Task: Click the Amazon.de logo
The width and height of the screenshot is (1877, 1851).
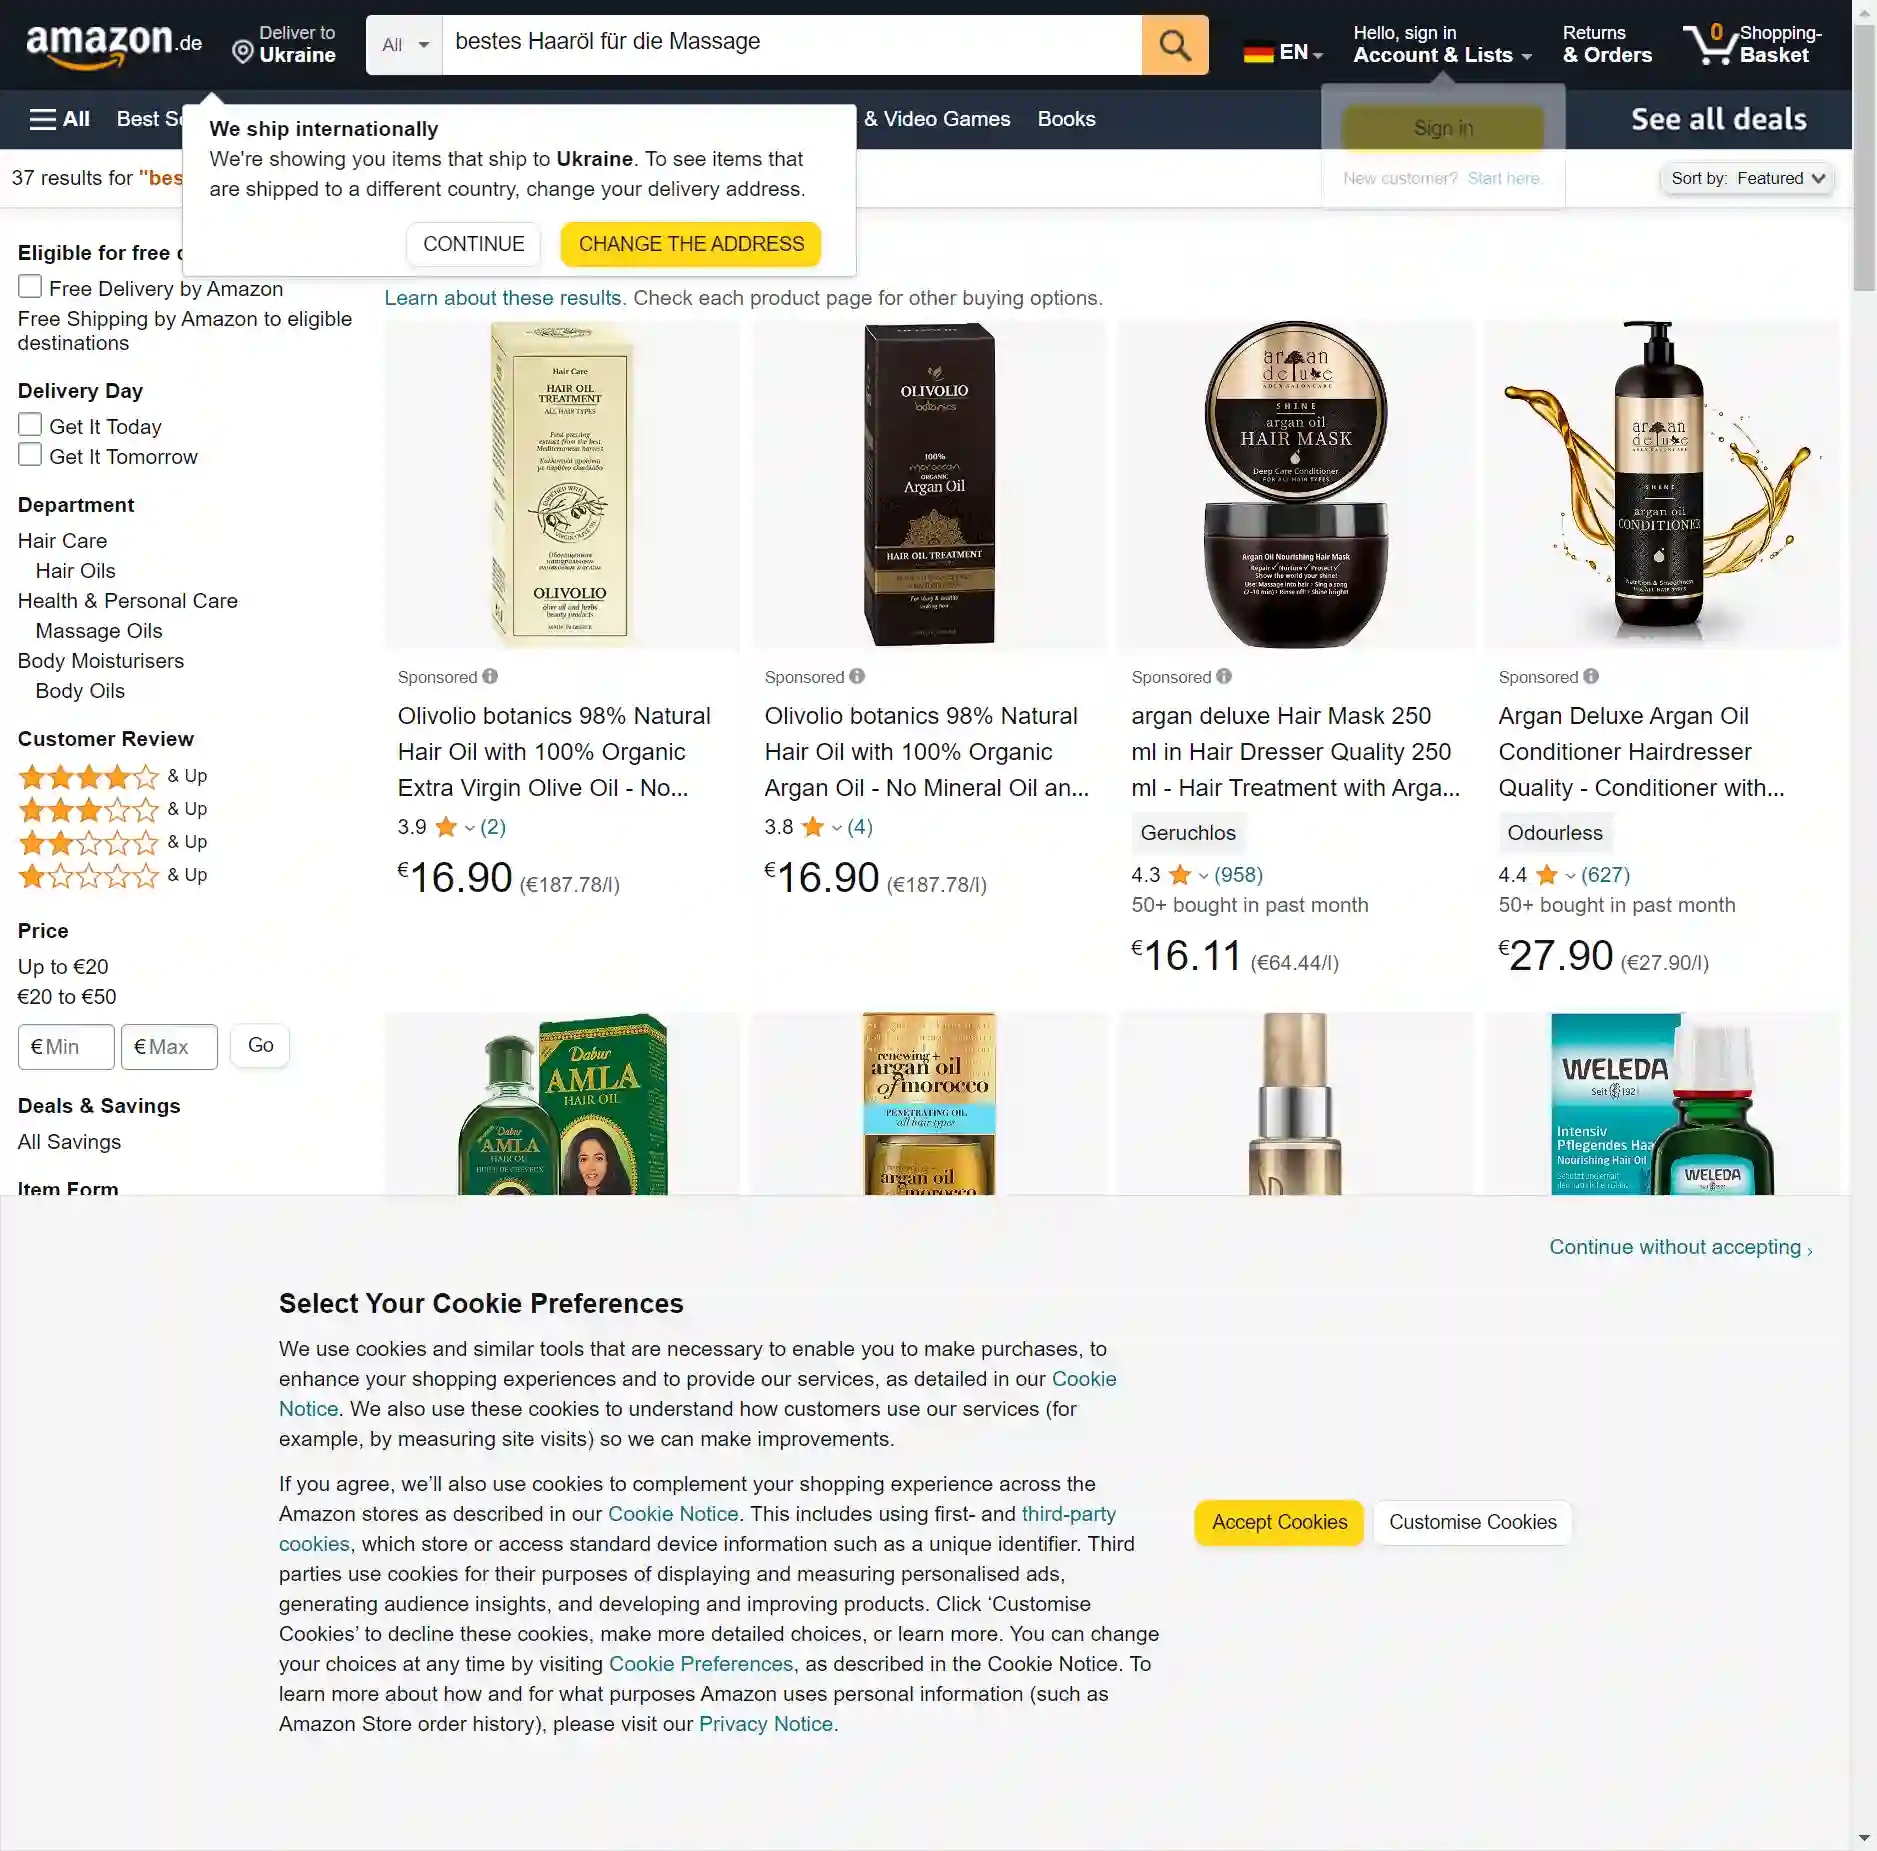Action: [x=114, y=45]
